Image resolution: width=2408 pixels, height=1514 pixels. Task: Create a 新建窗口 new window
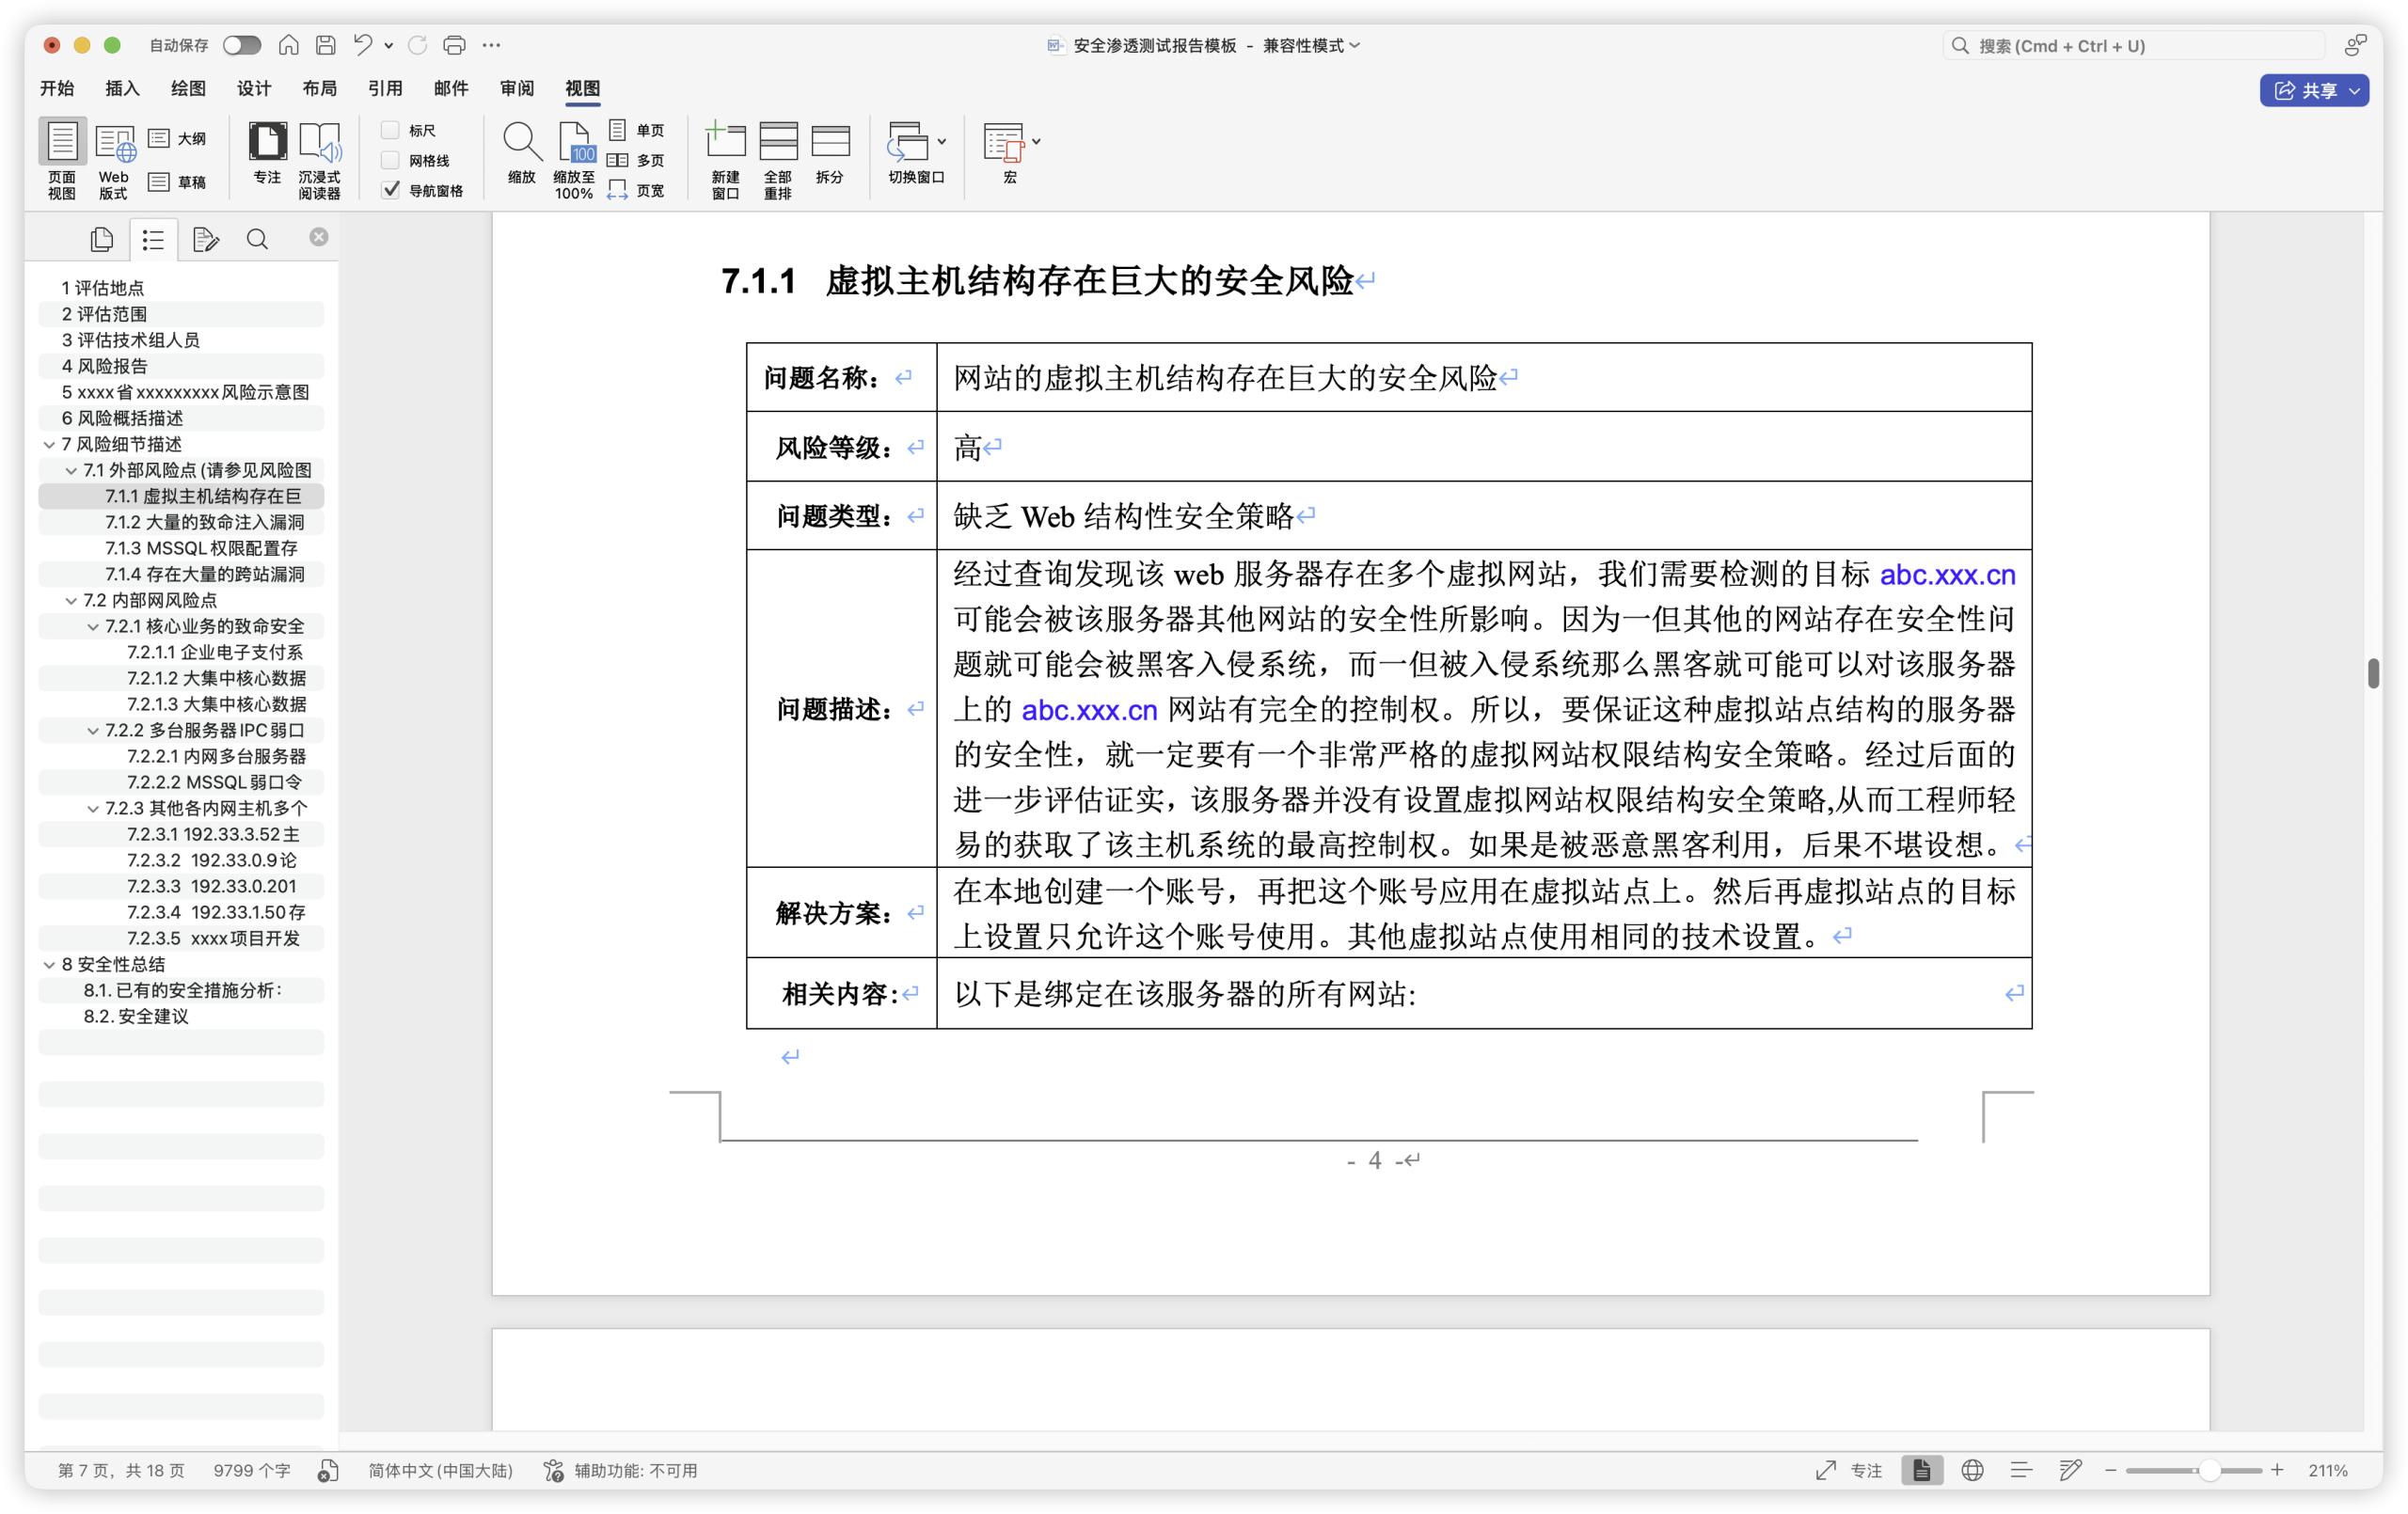pyautogui.click(x=726, y=158)
